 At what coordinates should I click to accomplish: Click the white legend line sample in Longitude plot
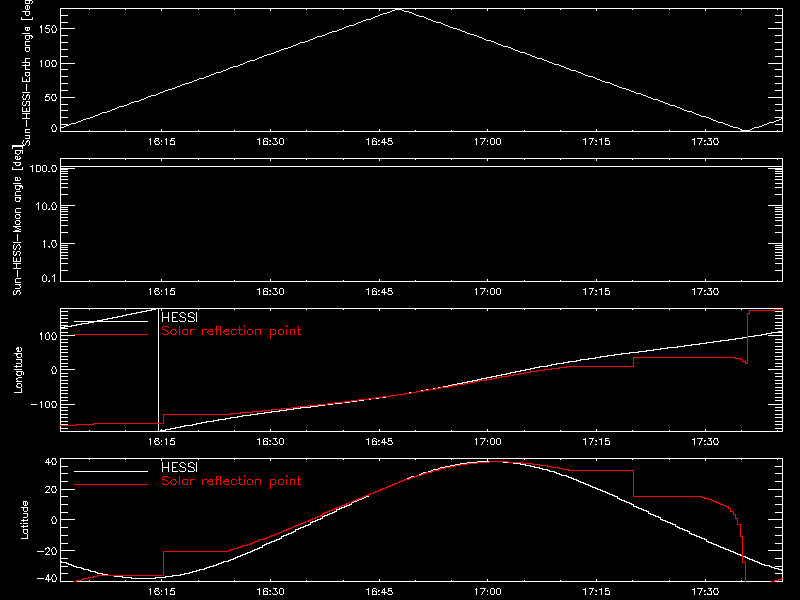point(111,321)
